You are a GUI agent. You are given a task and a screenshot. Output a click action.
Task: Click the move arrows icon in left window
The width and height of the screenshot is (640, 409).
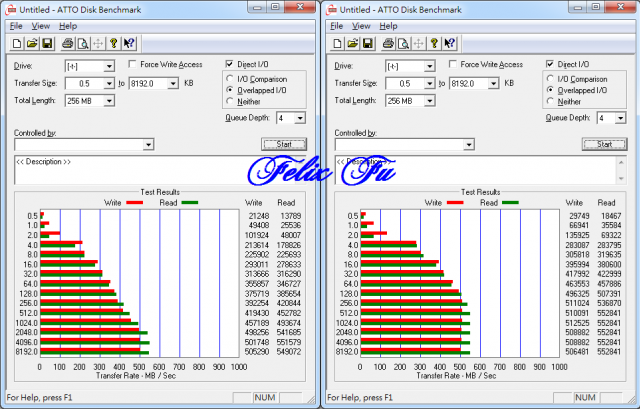click(x=98, y=43)
